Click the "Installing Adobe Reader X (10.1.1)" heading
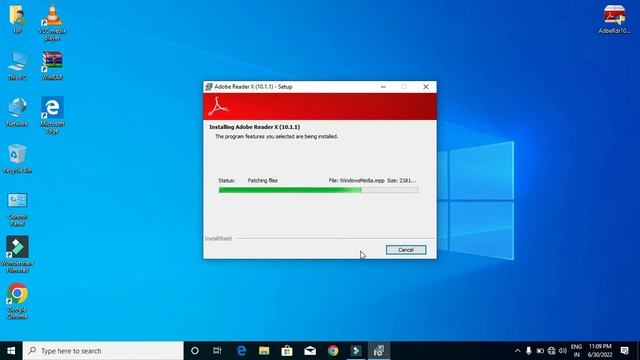 point(255,127)
